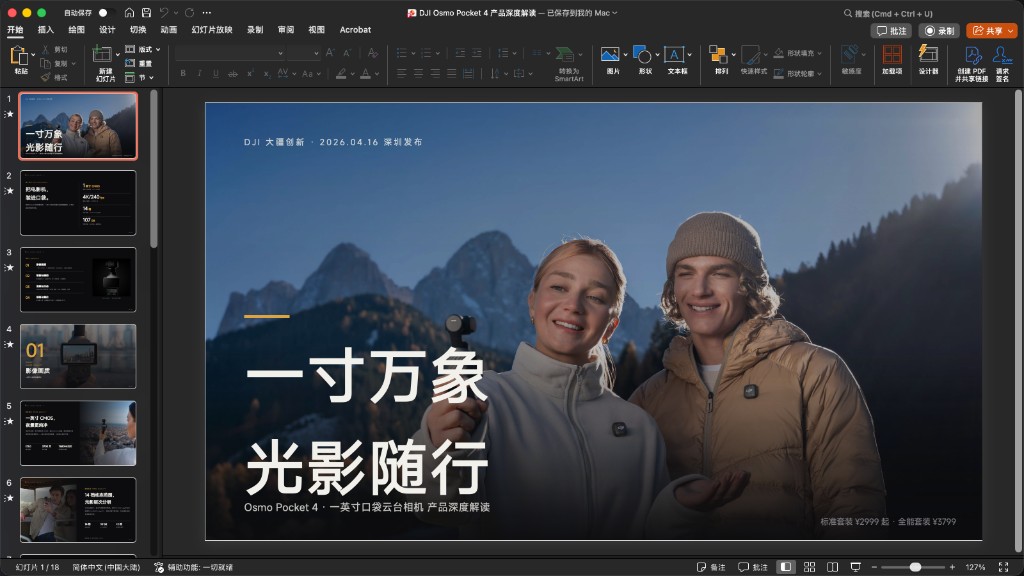1024x576 pixels.
Task: Select slide 6 thumbnail
Action: pos(78,509)
